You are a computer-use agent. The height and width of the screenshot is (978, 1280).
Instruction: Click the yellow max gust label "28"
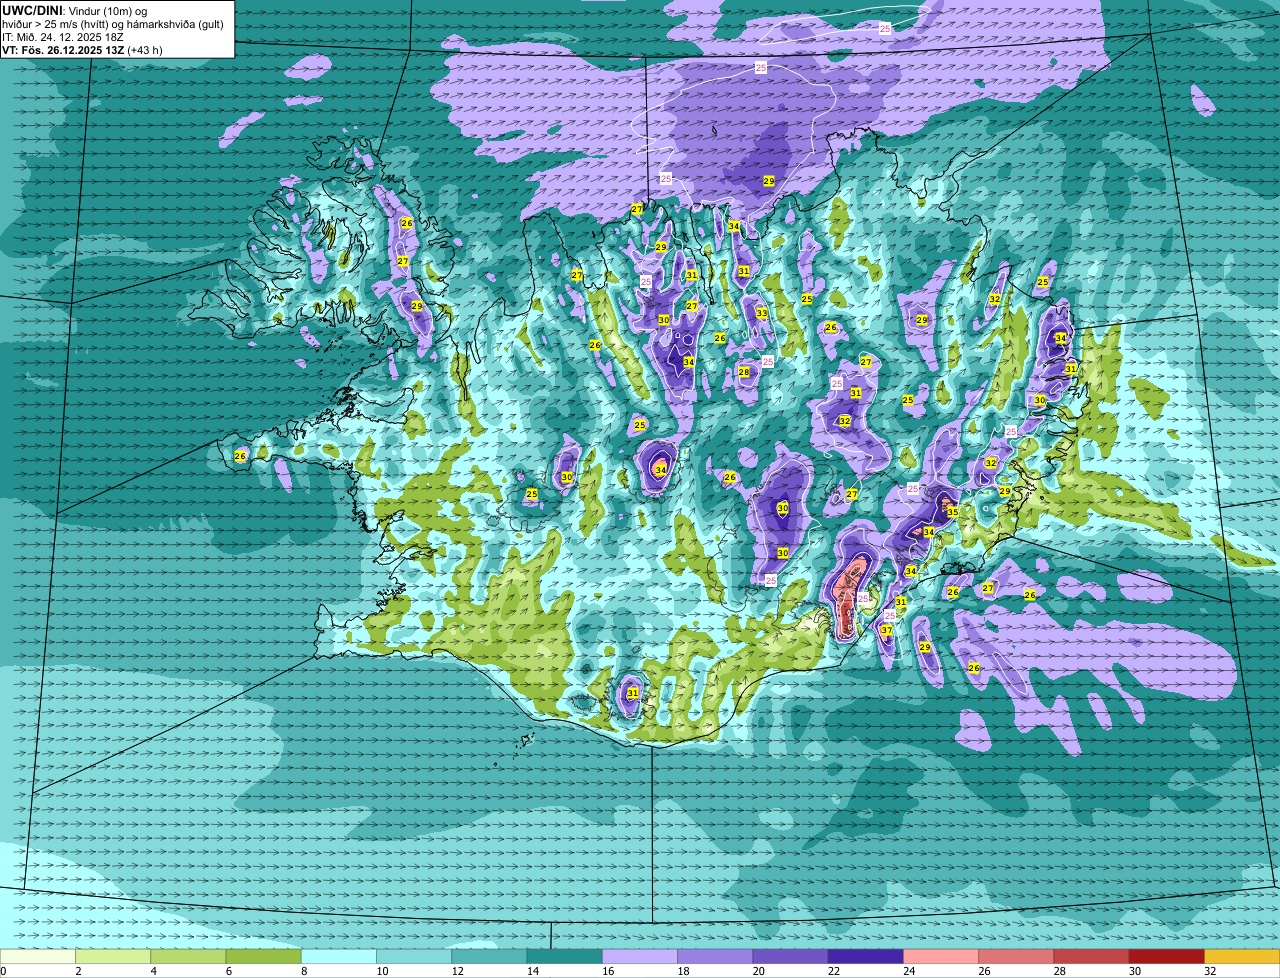[744, 372]
